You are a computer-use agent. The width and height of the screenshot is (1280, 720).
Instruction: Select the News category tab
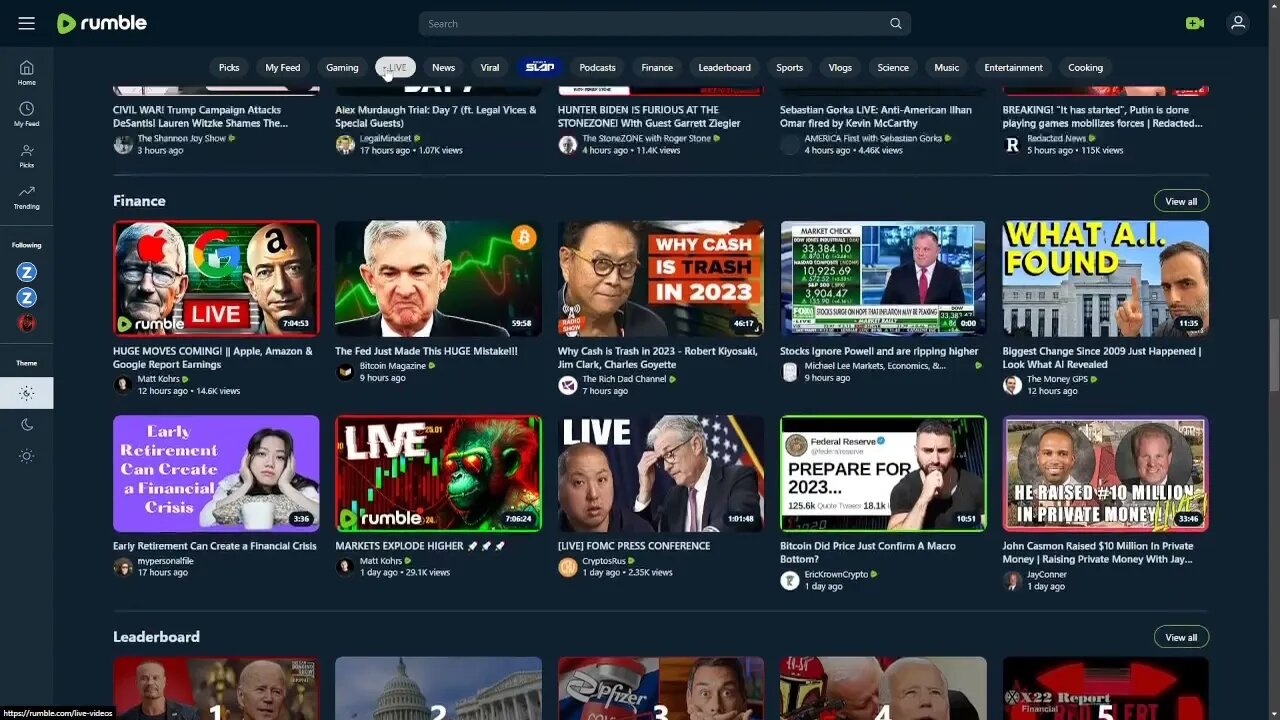443,67
